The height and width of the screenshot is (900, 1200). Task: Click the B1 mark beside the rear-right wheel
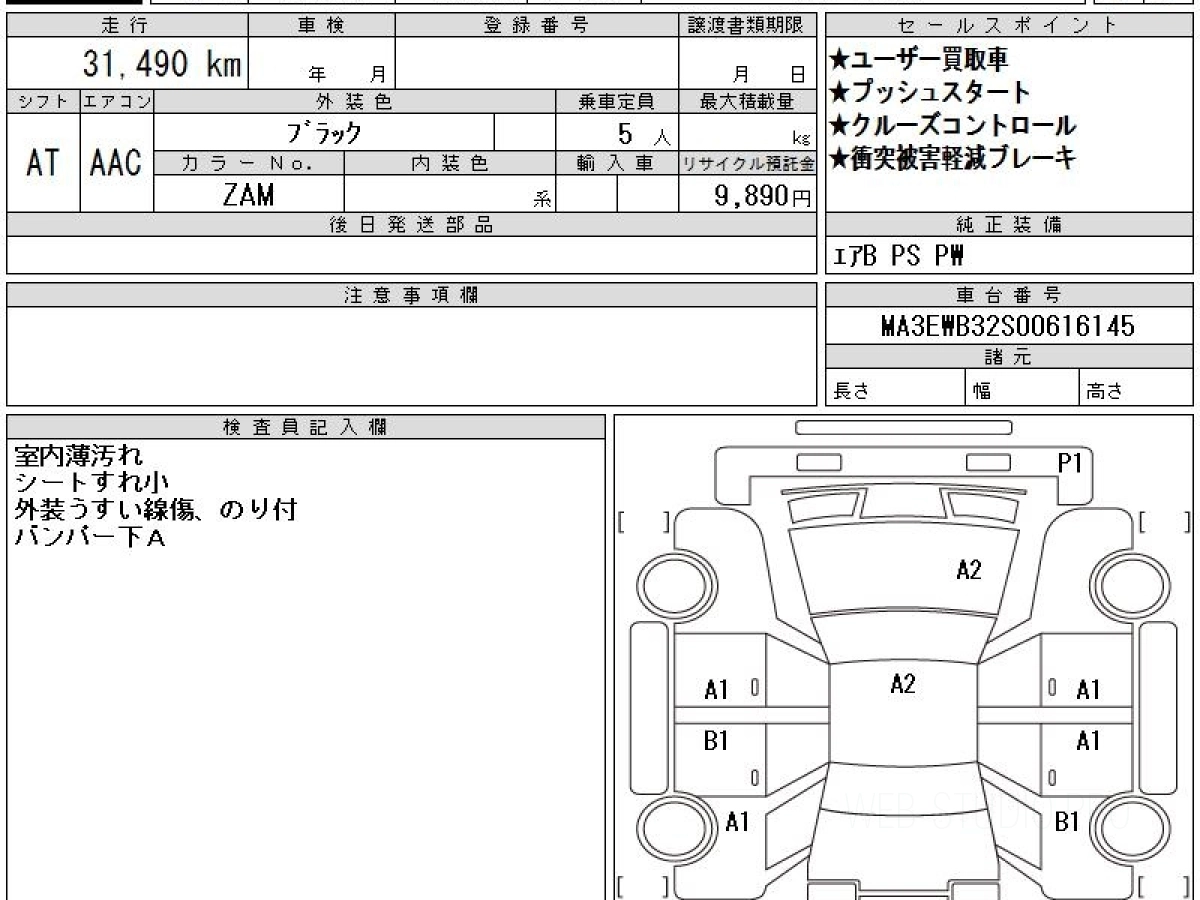[1067, 821]
